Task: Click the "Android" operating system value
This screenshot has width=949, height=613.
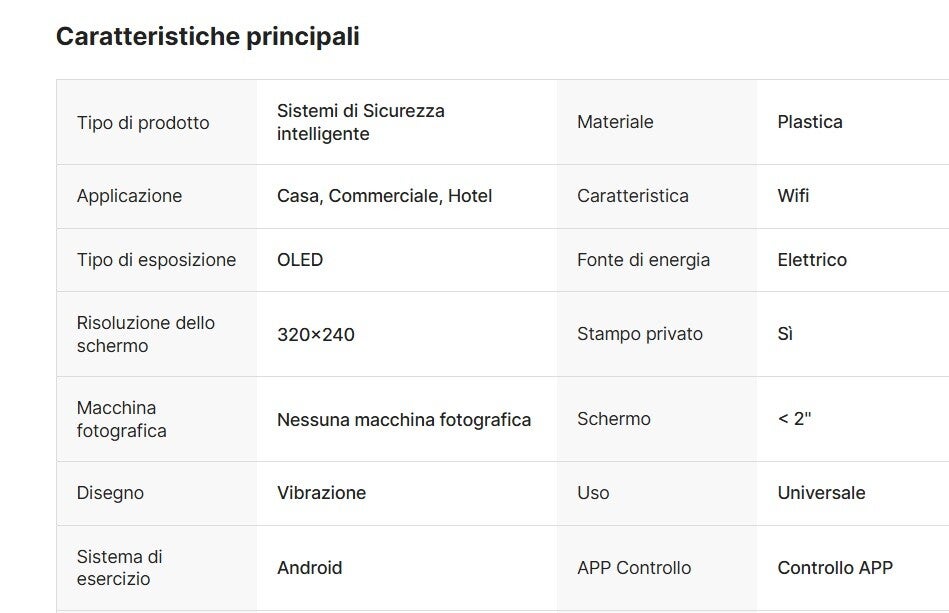Action: (309, 568)
